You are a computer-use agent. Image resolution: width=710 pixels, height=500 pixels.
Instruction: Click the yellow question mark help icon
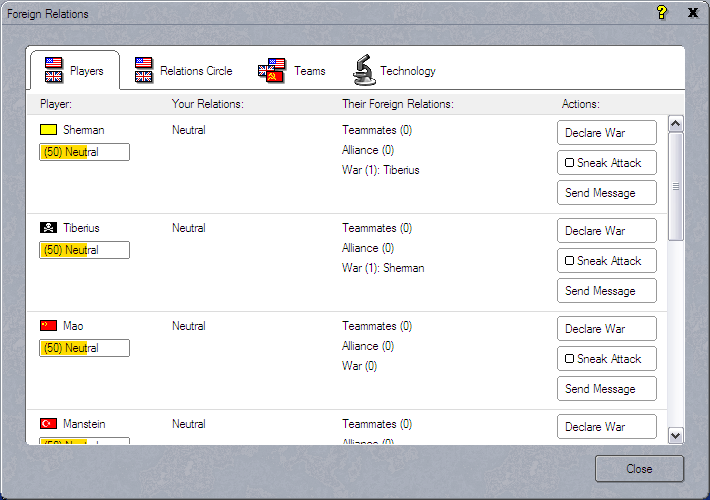661,13
